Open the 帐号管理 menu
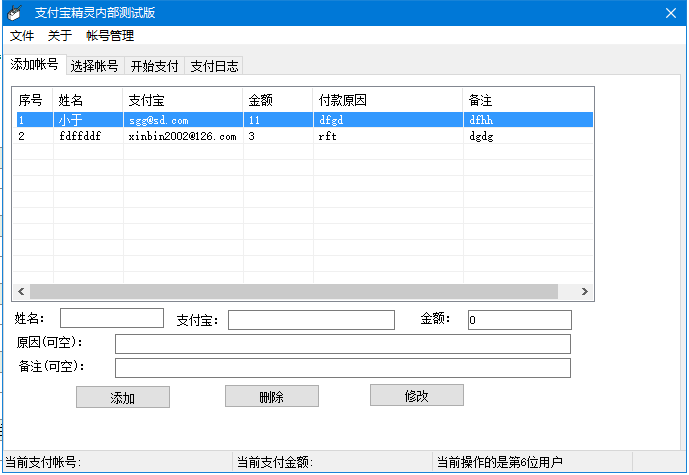The height and width of the screenshot is (475, 689). click(x=110, y=36)
